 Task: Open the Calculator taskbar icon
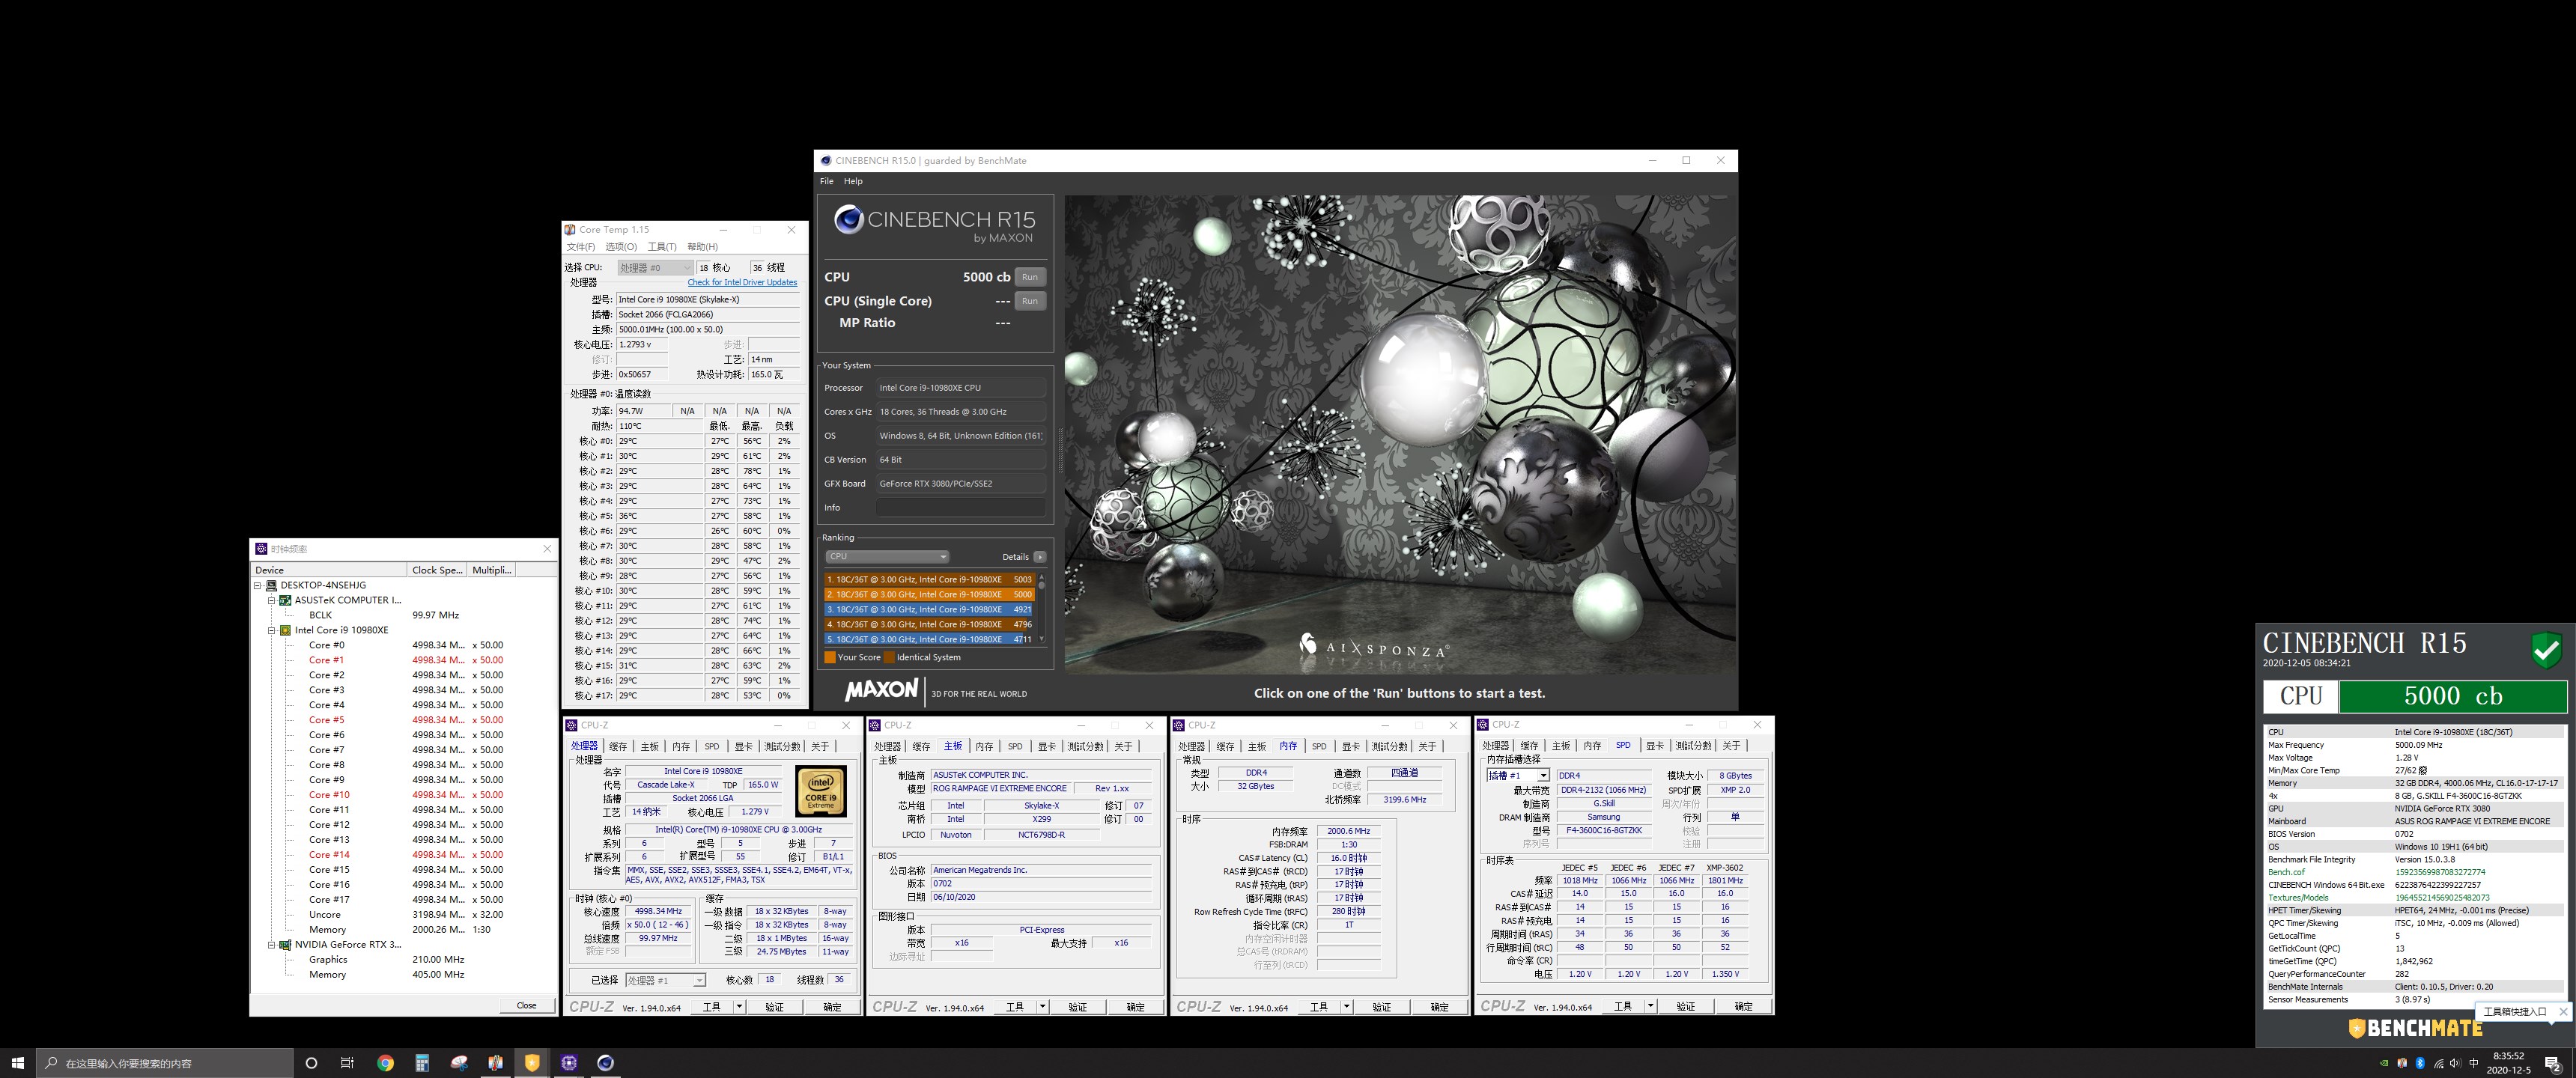[x=422, y=1063]
